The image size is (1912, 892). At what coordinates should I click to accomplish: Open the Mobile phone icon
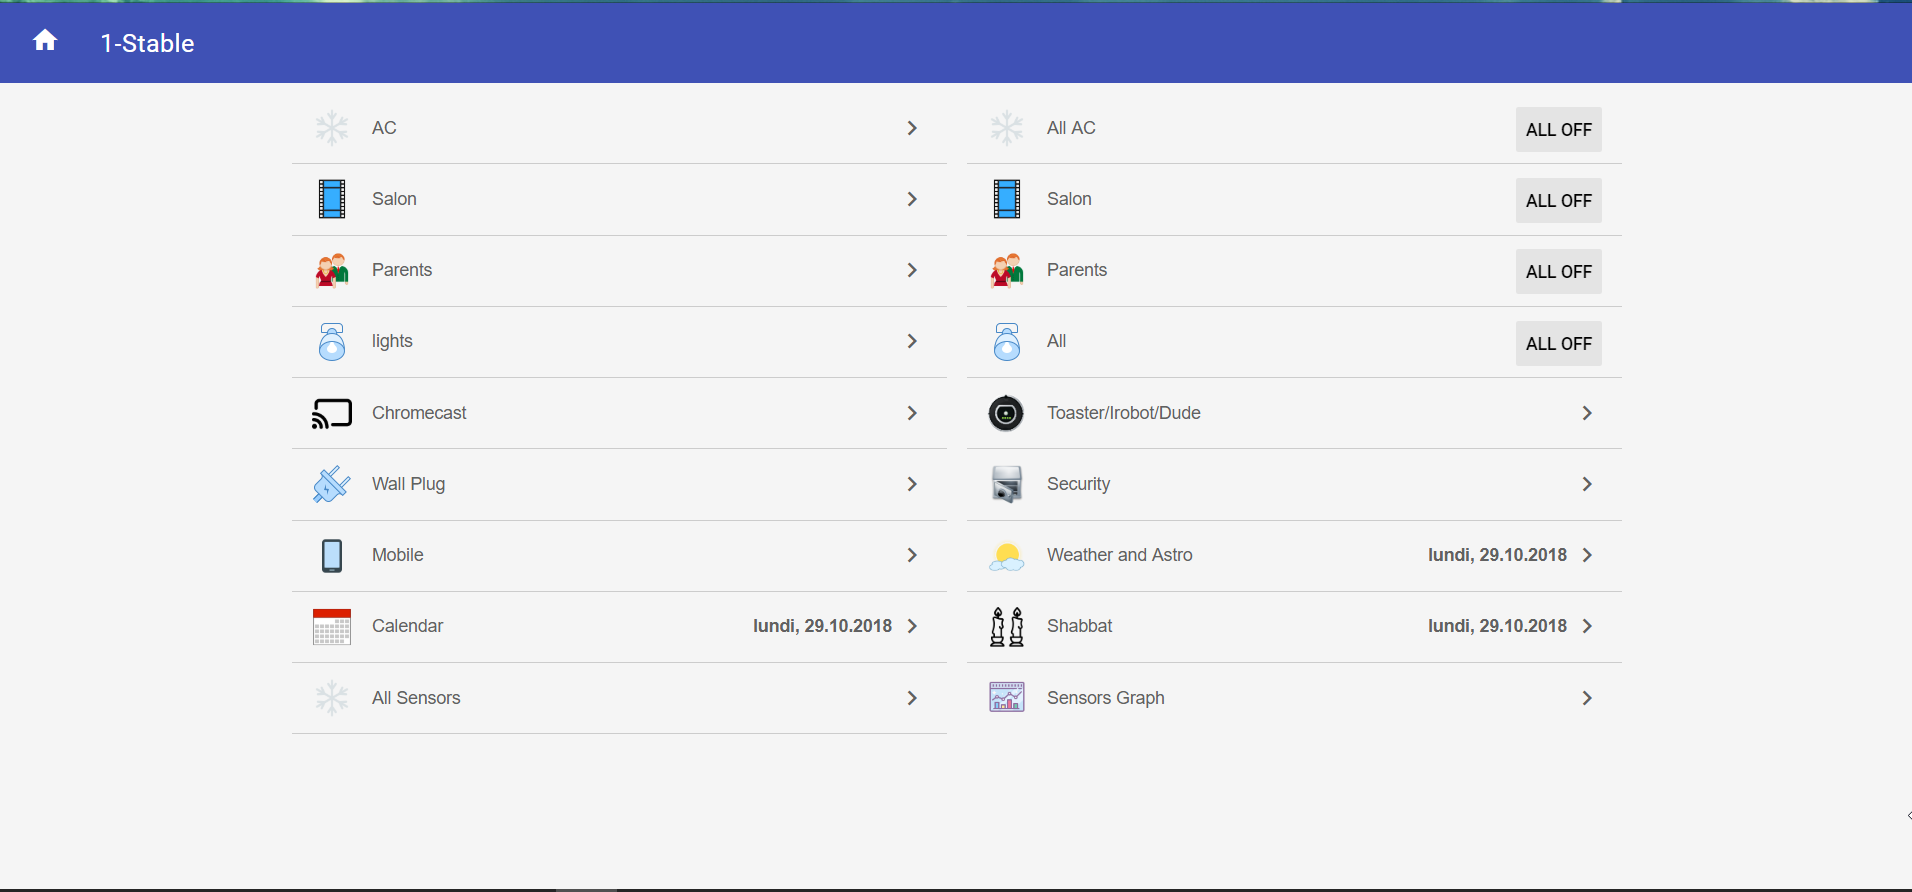tap(331, 555)
